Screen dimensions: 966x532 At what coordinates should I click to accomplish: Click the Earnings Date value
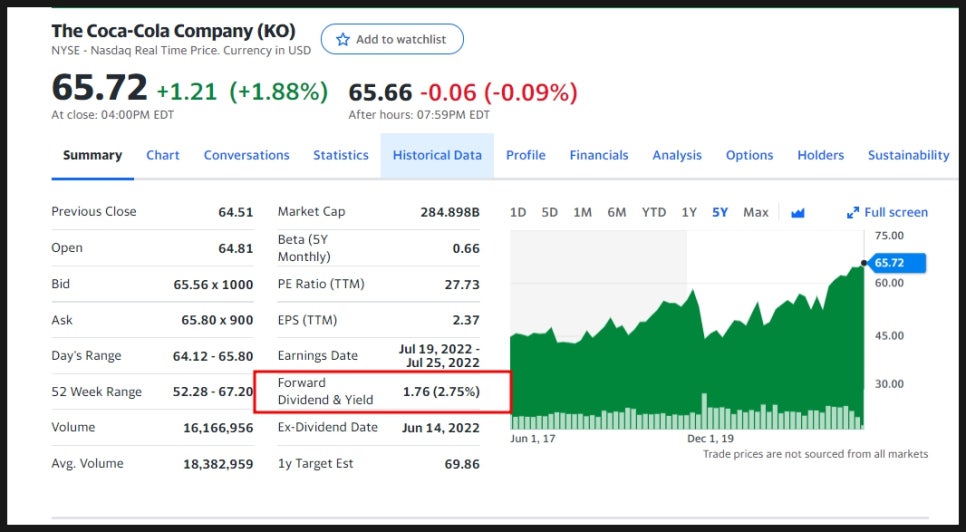pyautogui.click(x=439, y=356)
